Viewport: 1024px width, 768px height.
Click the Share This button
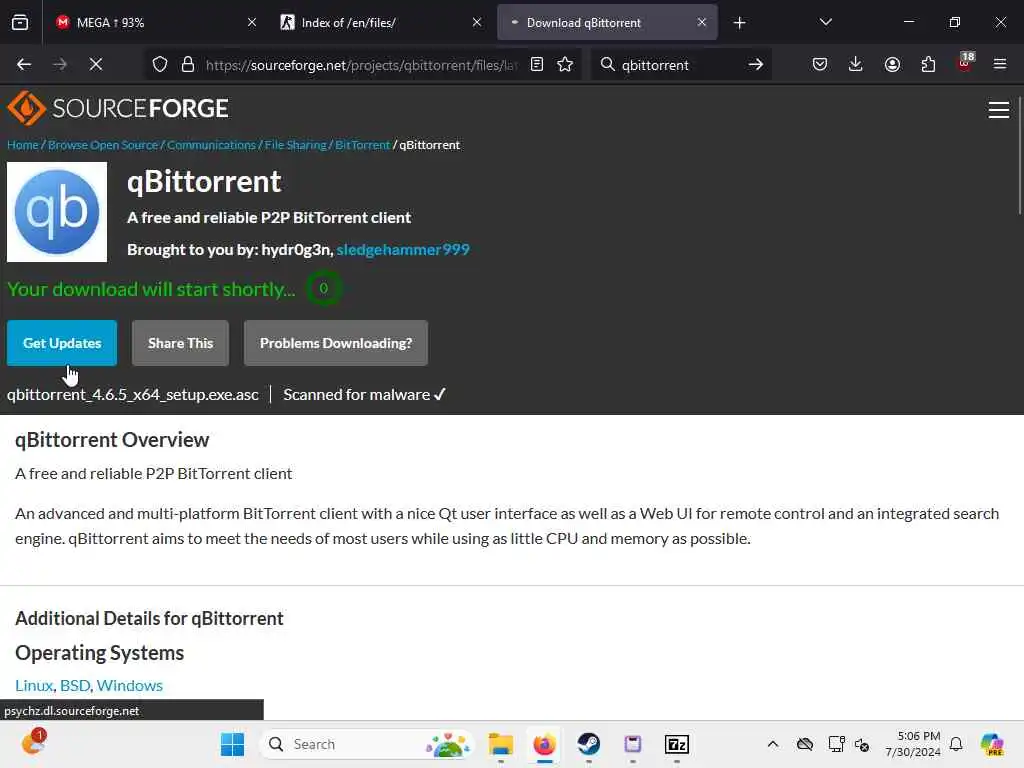[x=180, y=343]
